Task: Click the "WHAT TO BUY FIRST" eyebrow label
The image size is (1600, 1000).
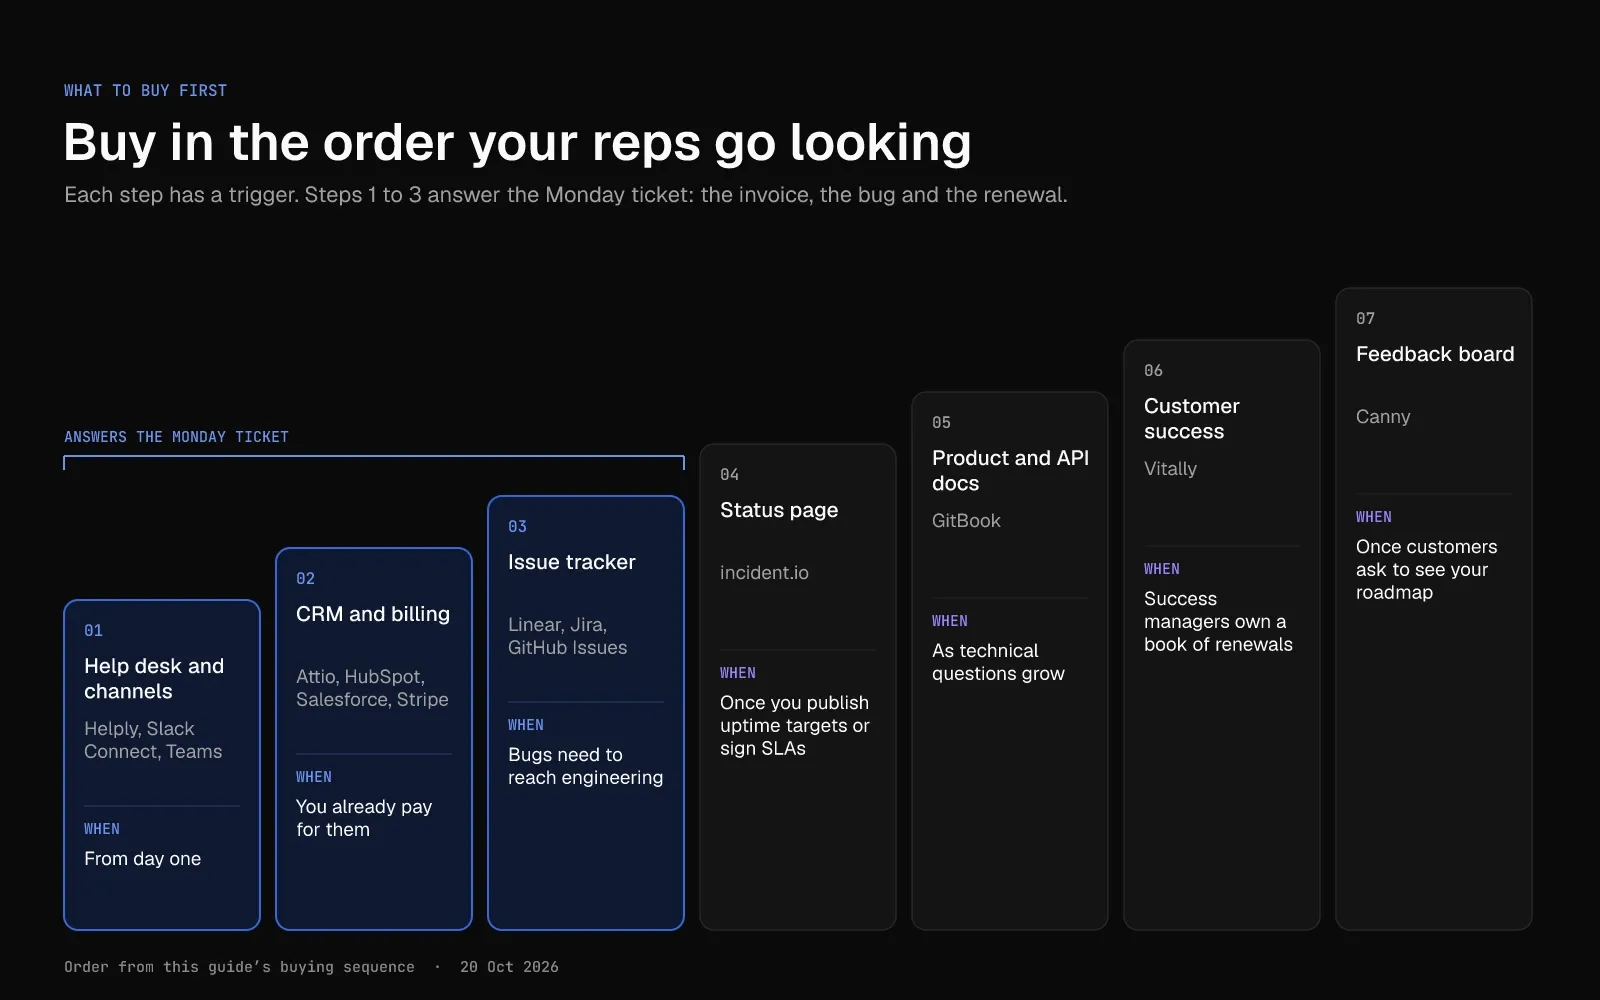Action: [145, 91]
